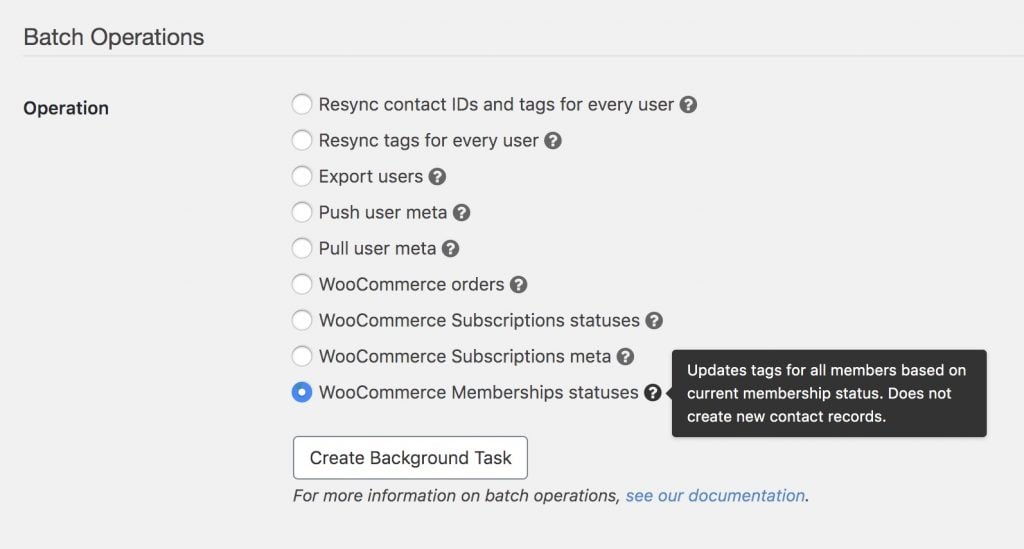Click the Updates tags for all members tooltip
The image size is (1024, 549).
[x=829, y=393]
